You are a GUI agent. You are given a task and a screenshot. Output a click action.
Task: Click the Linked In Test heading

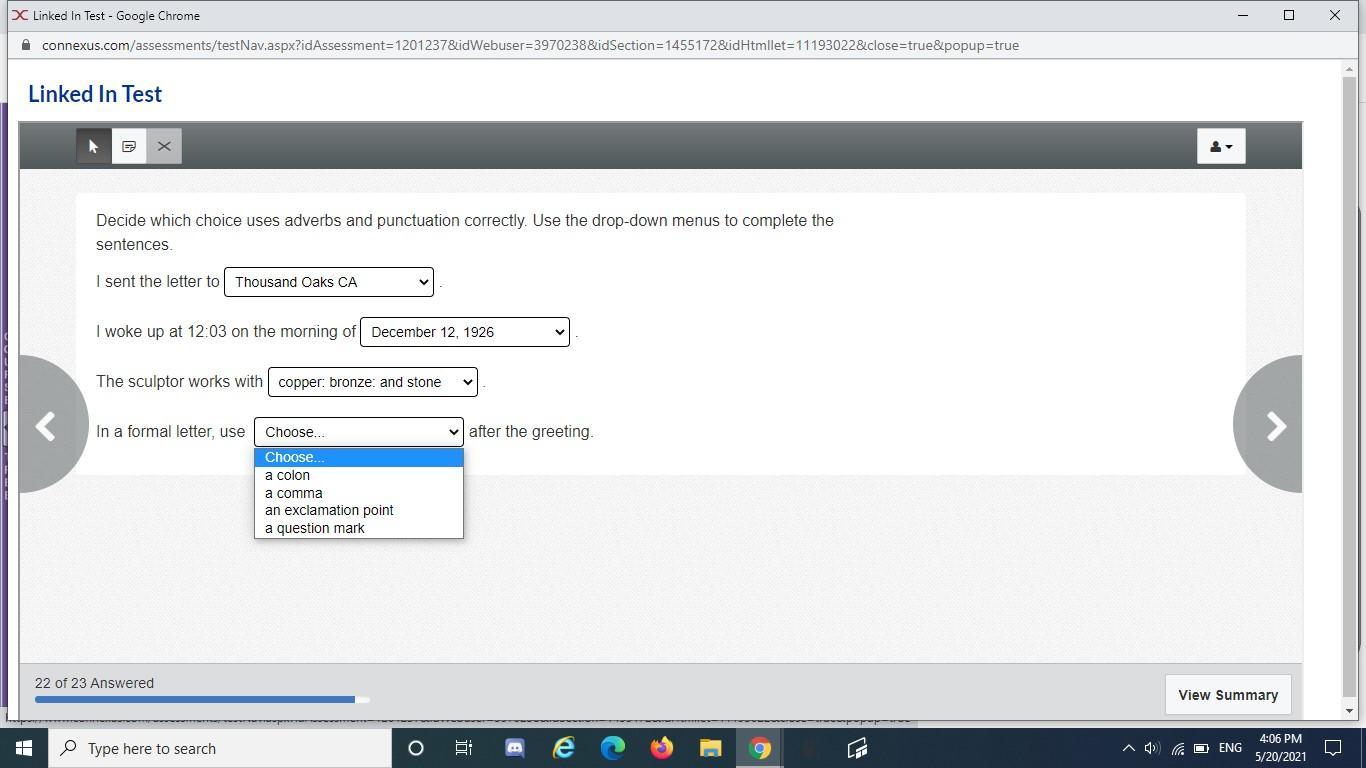[95, 94]
